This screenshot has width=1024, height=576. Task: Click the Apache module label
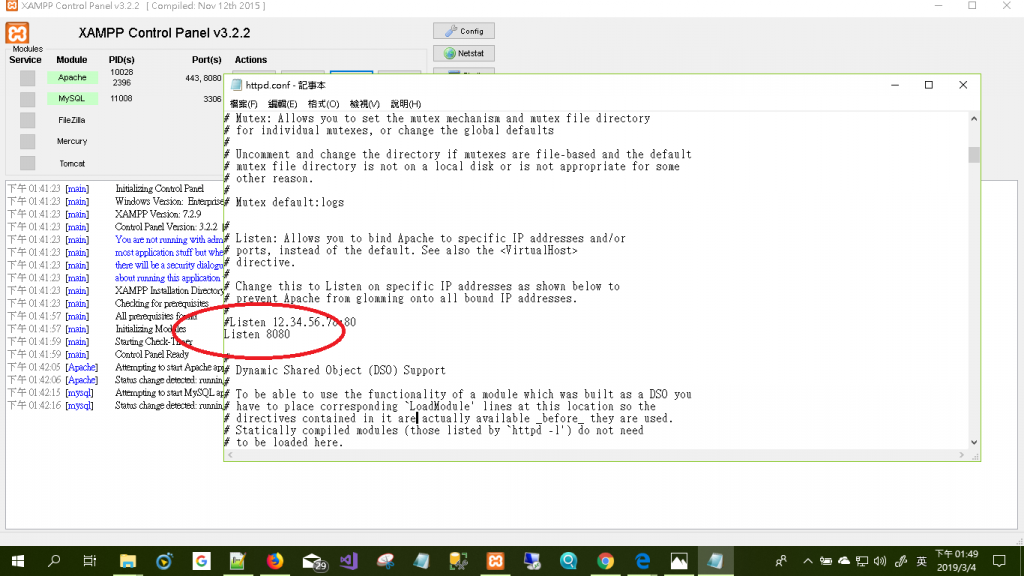[72, 77]
